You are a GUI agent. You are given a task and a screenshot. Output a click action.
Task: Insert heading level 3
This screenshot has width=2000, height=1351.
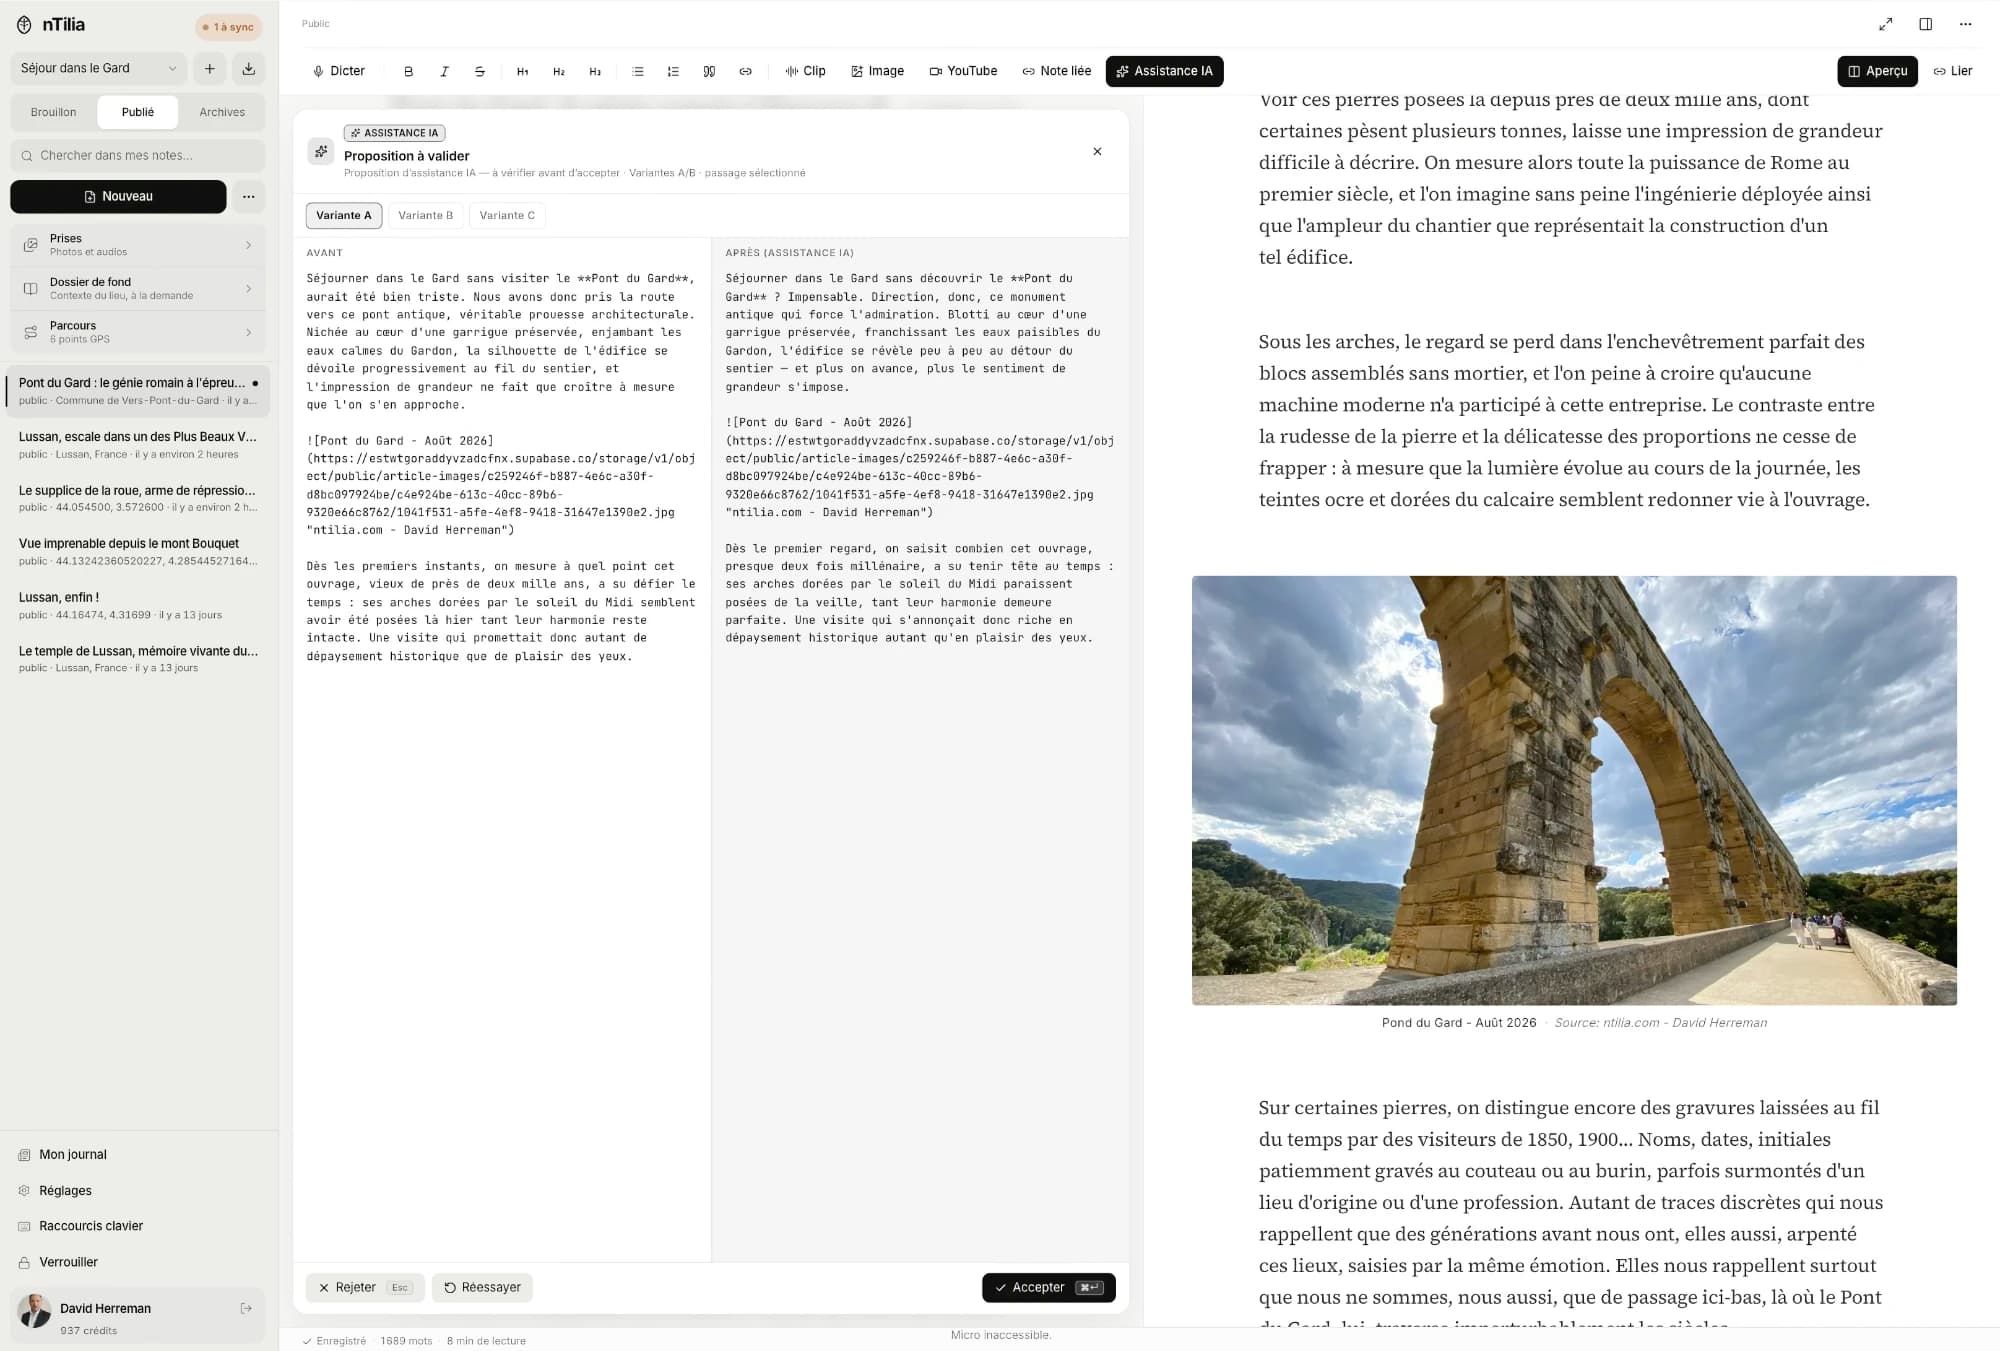(595, 71)
